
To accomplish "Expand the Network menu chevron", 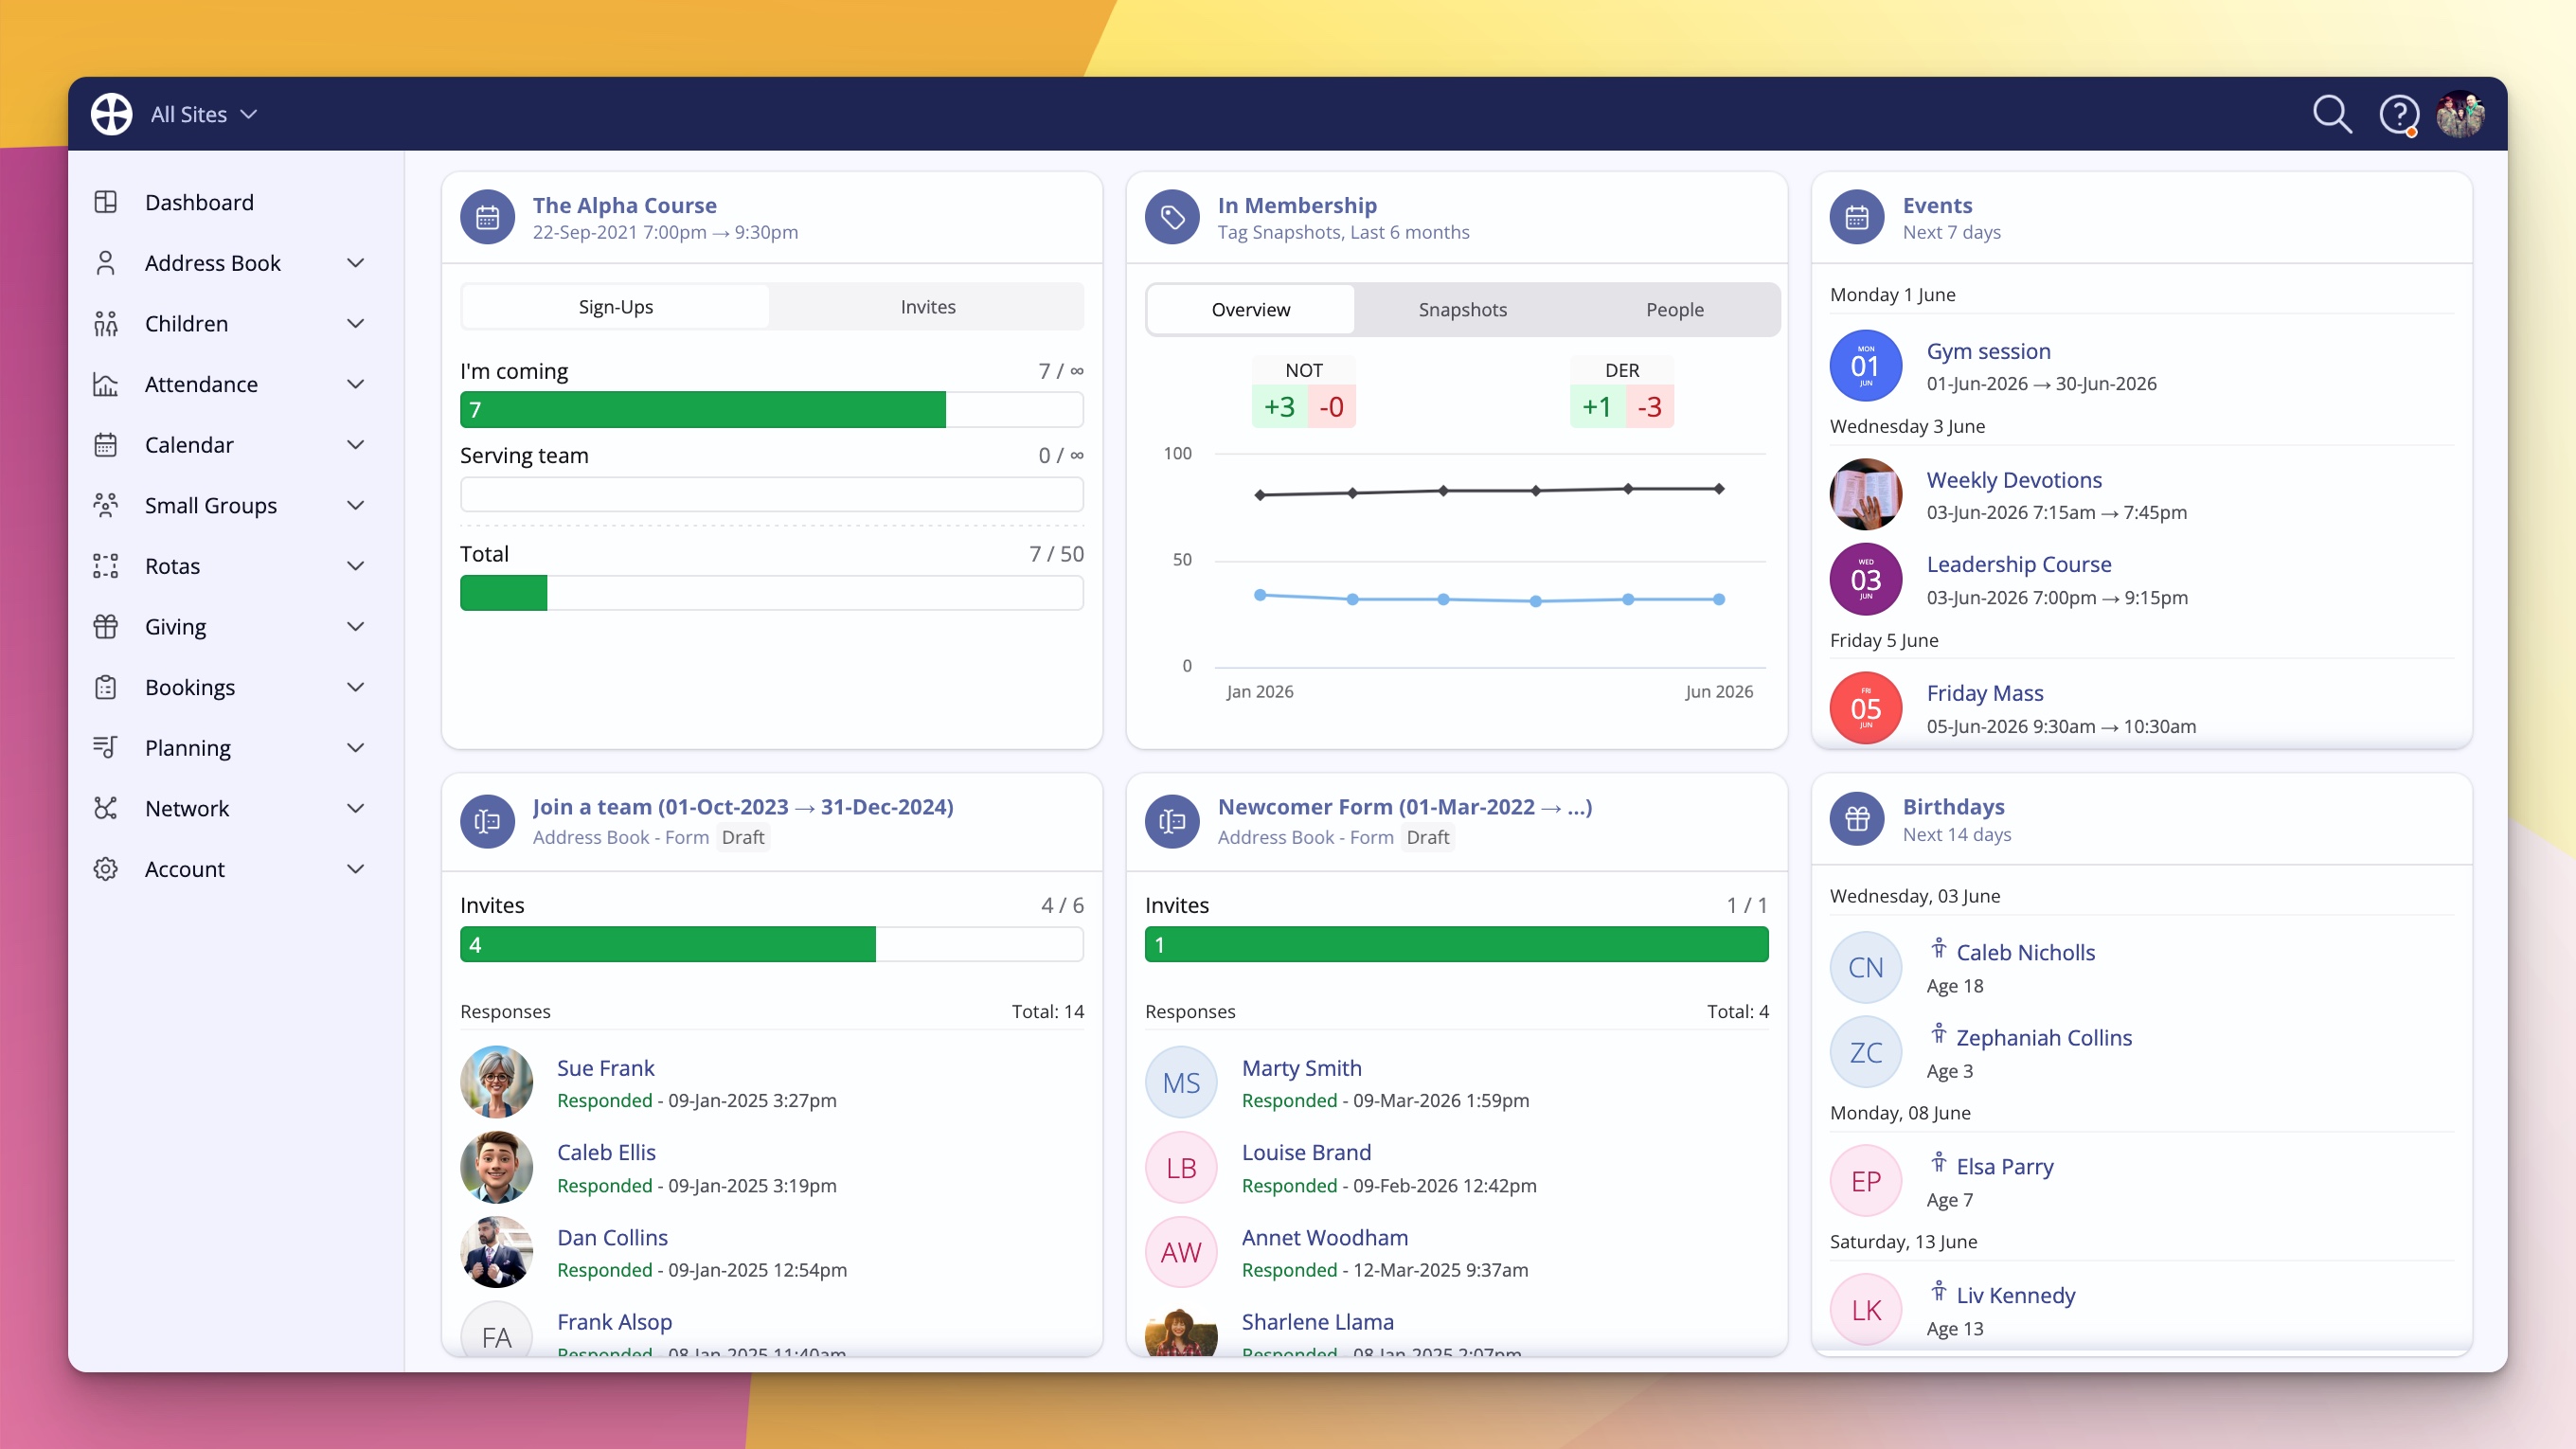I will (355, 808).
